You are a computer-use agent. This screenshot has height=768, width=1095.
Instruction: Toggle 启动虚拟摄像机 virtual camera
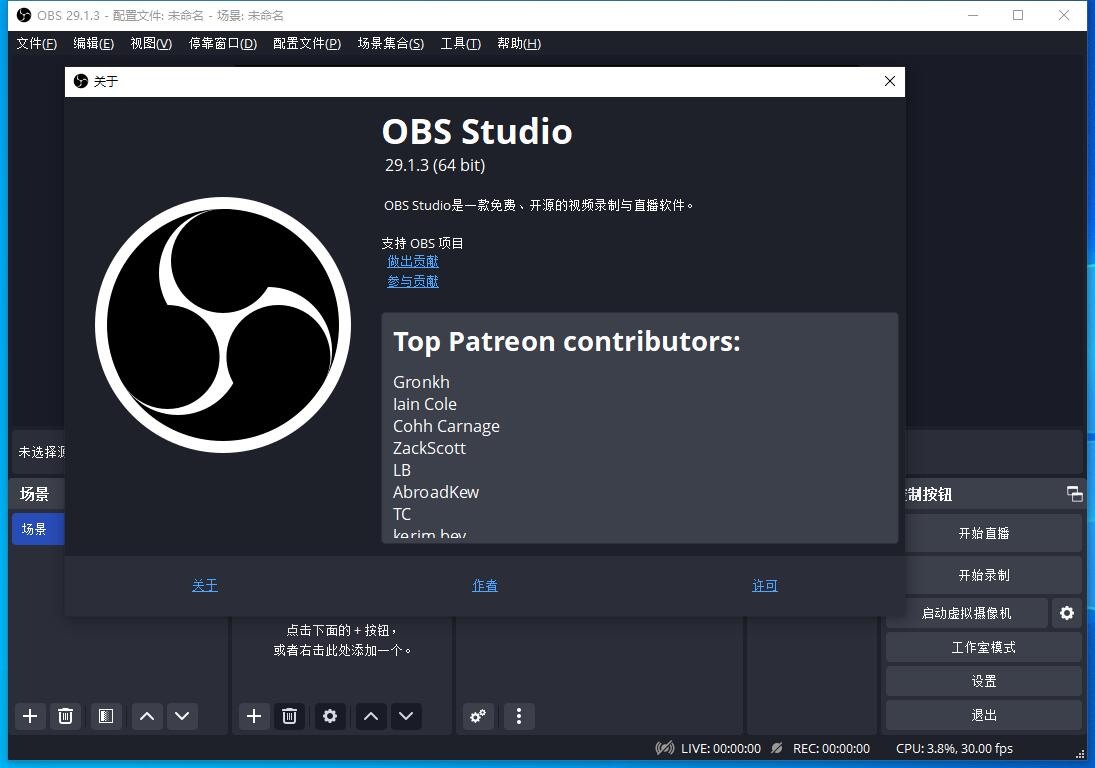966,613
